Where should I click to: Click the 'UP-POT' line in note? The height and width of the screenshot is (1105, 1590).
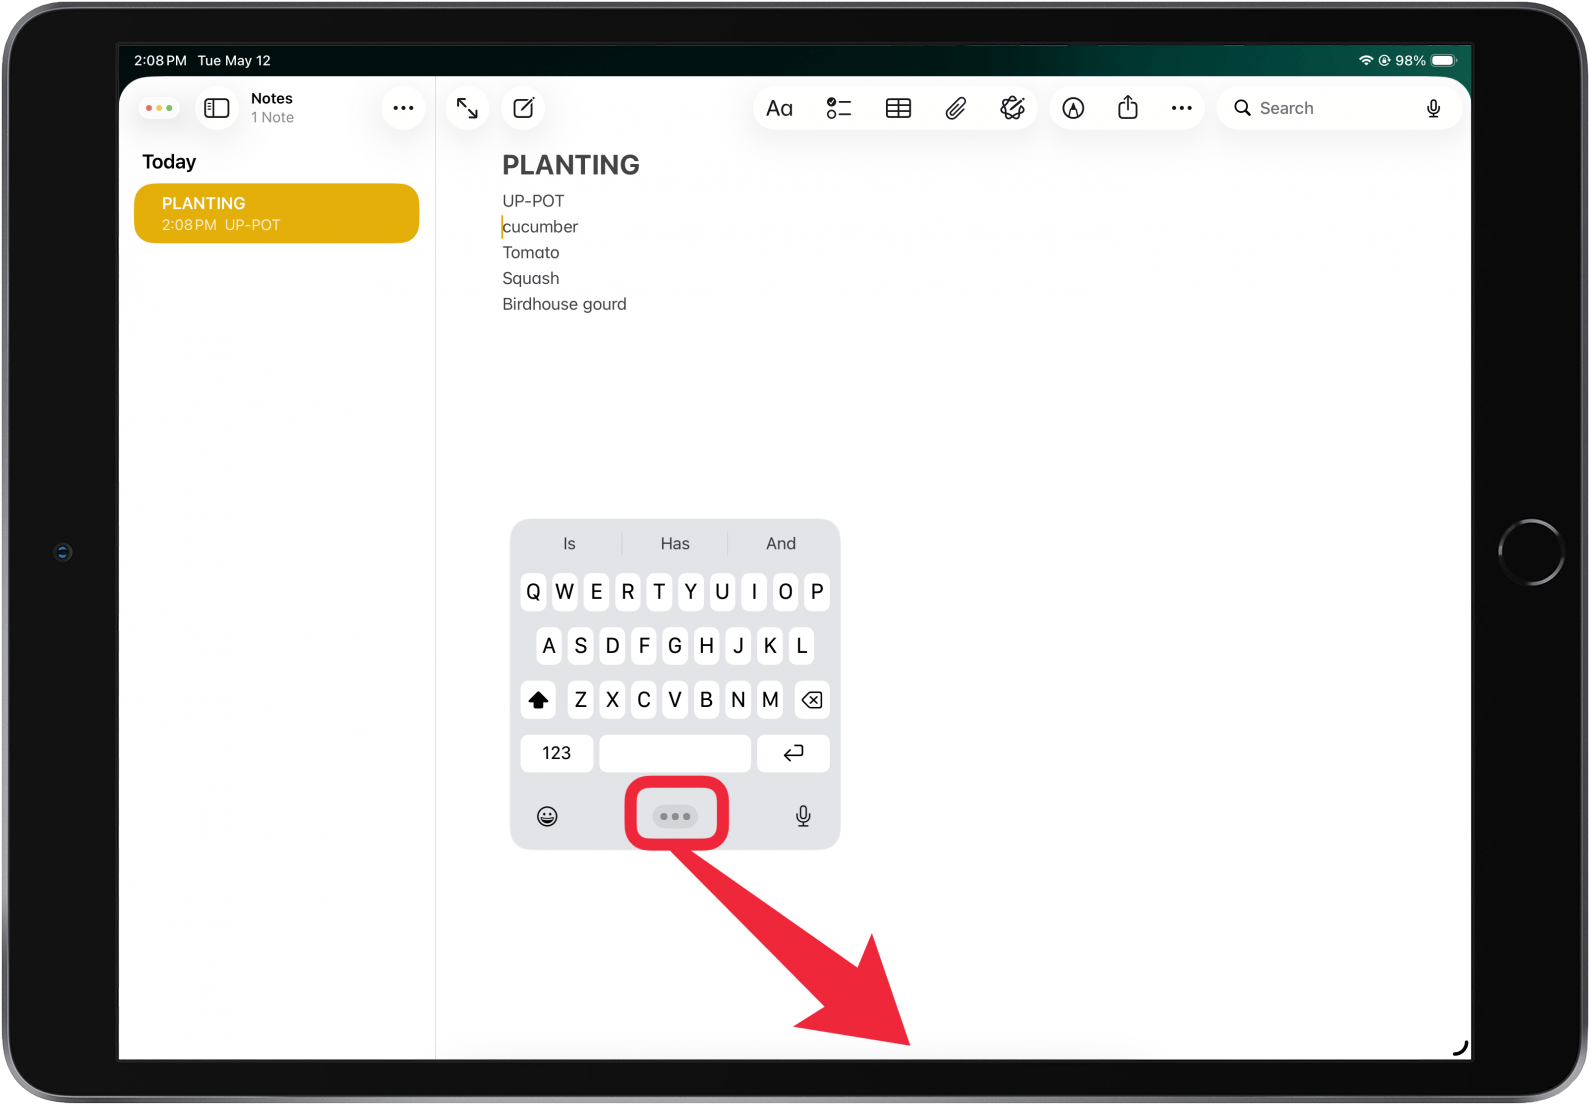click(533, 201)
